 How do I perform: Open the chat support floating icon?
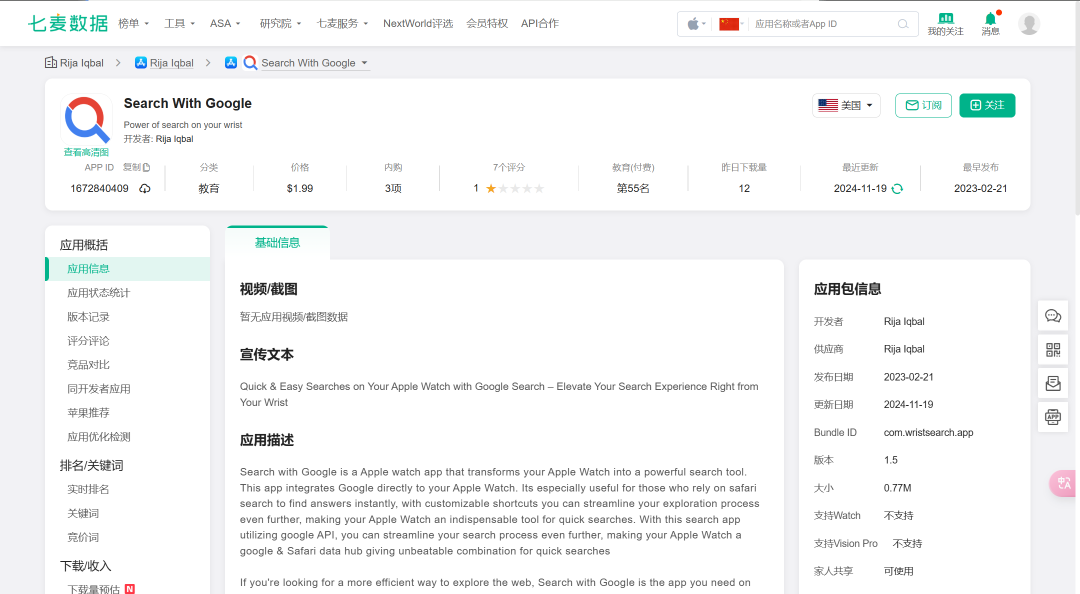point(1053,316)
